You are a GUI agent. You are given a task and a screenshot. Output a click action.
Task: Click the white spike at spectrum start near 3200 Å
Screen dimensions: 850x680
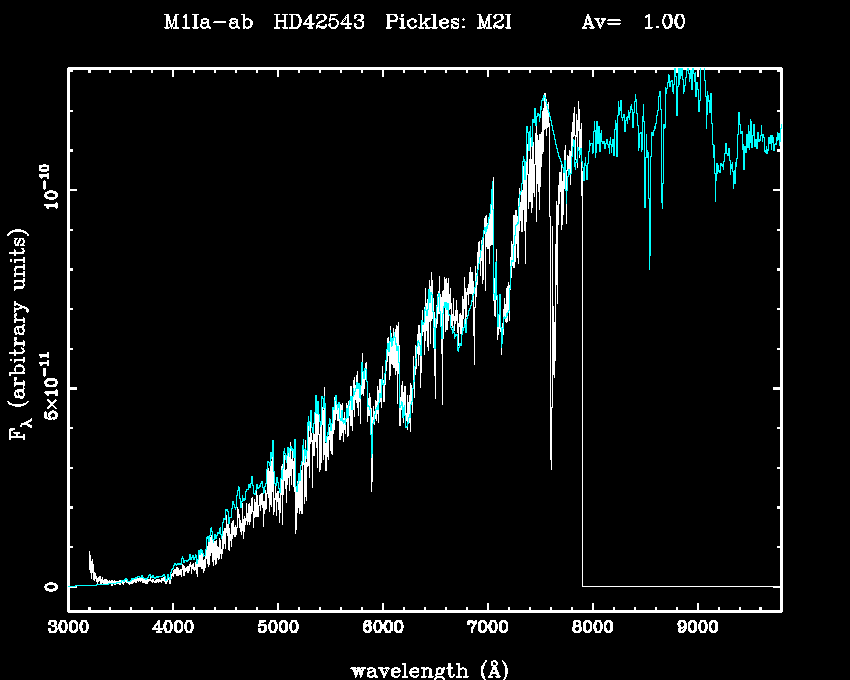pos(90,555)
